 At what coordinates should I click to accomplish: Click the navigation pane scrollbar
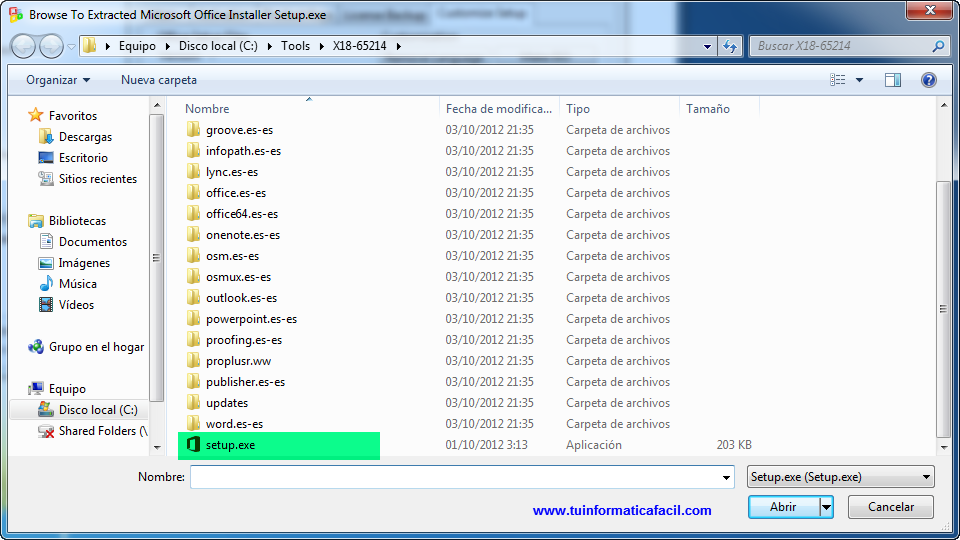pos(157,257)
